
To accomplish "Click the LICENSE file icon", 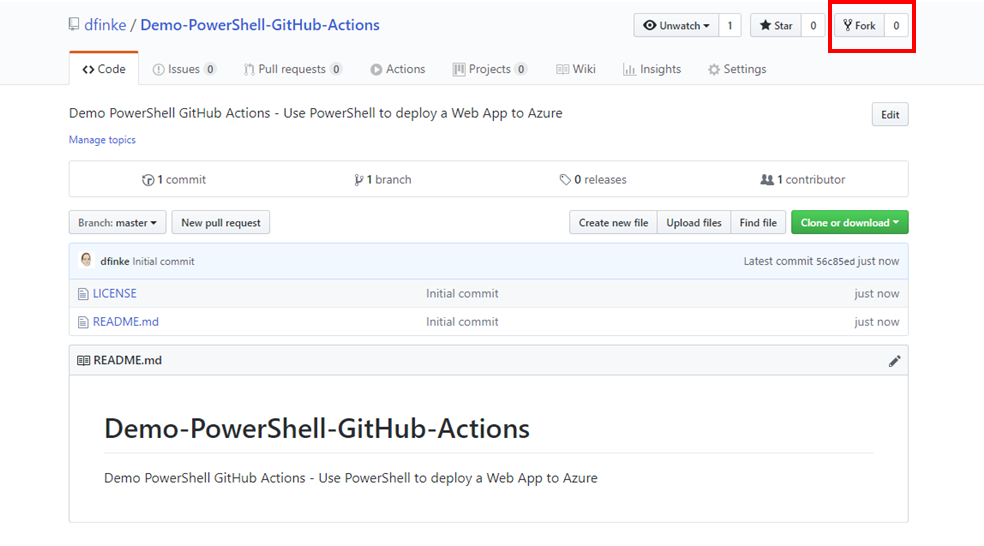I will 83,294.
